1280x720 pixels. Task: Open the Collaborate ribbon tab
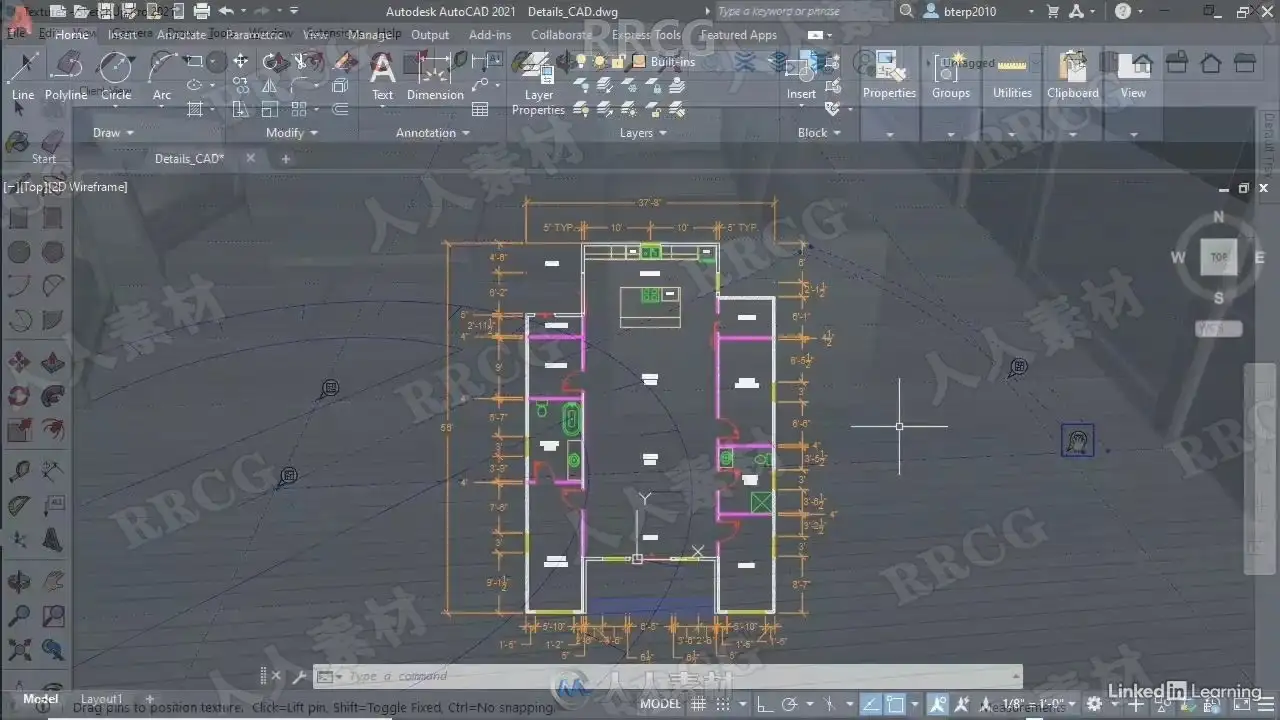tap(561, 34)
